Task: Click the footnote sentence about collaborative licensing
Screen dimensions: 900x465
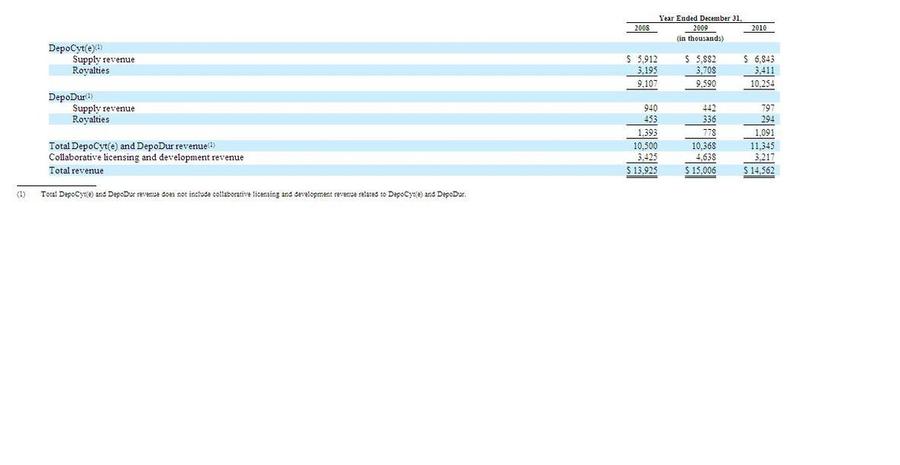Action: coord(254,195)
